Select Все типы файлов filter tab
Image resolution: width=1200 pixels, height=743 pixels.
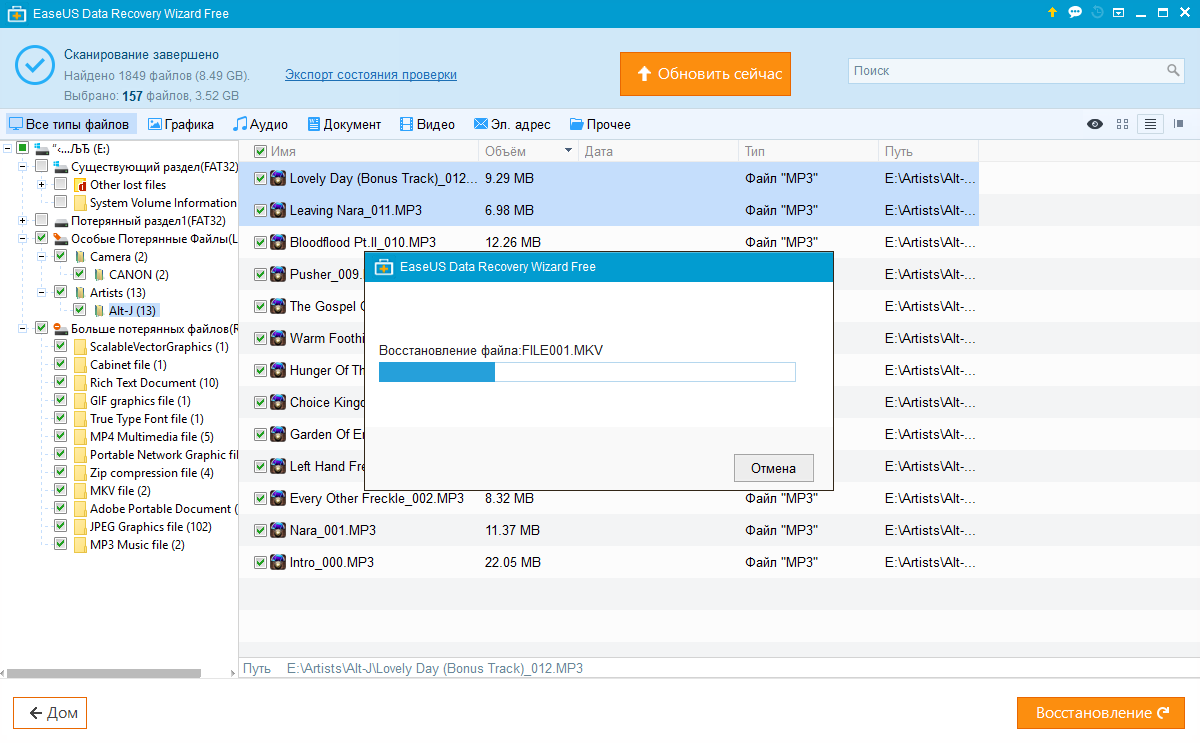coord(70,124)
